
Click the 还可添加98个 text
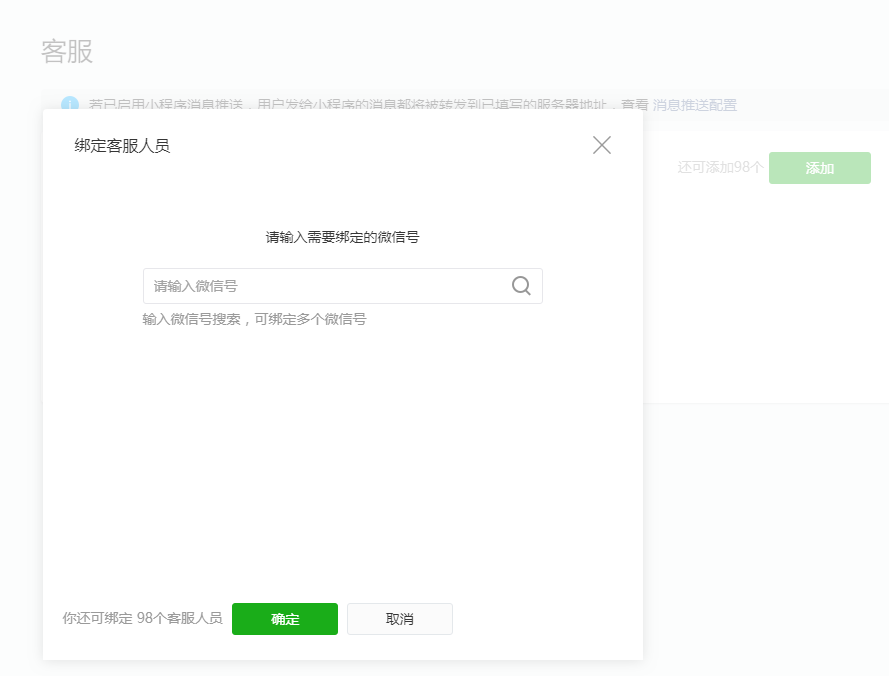720,168
